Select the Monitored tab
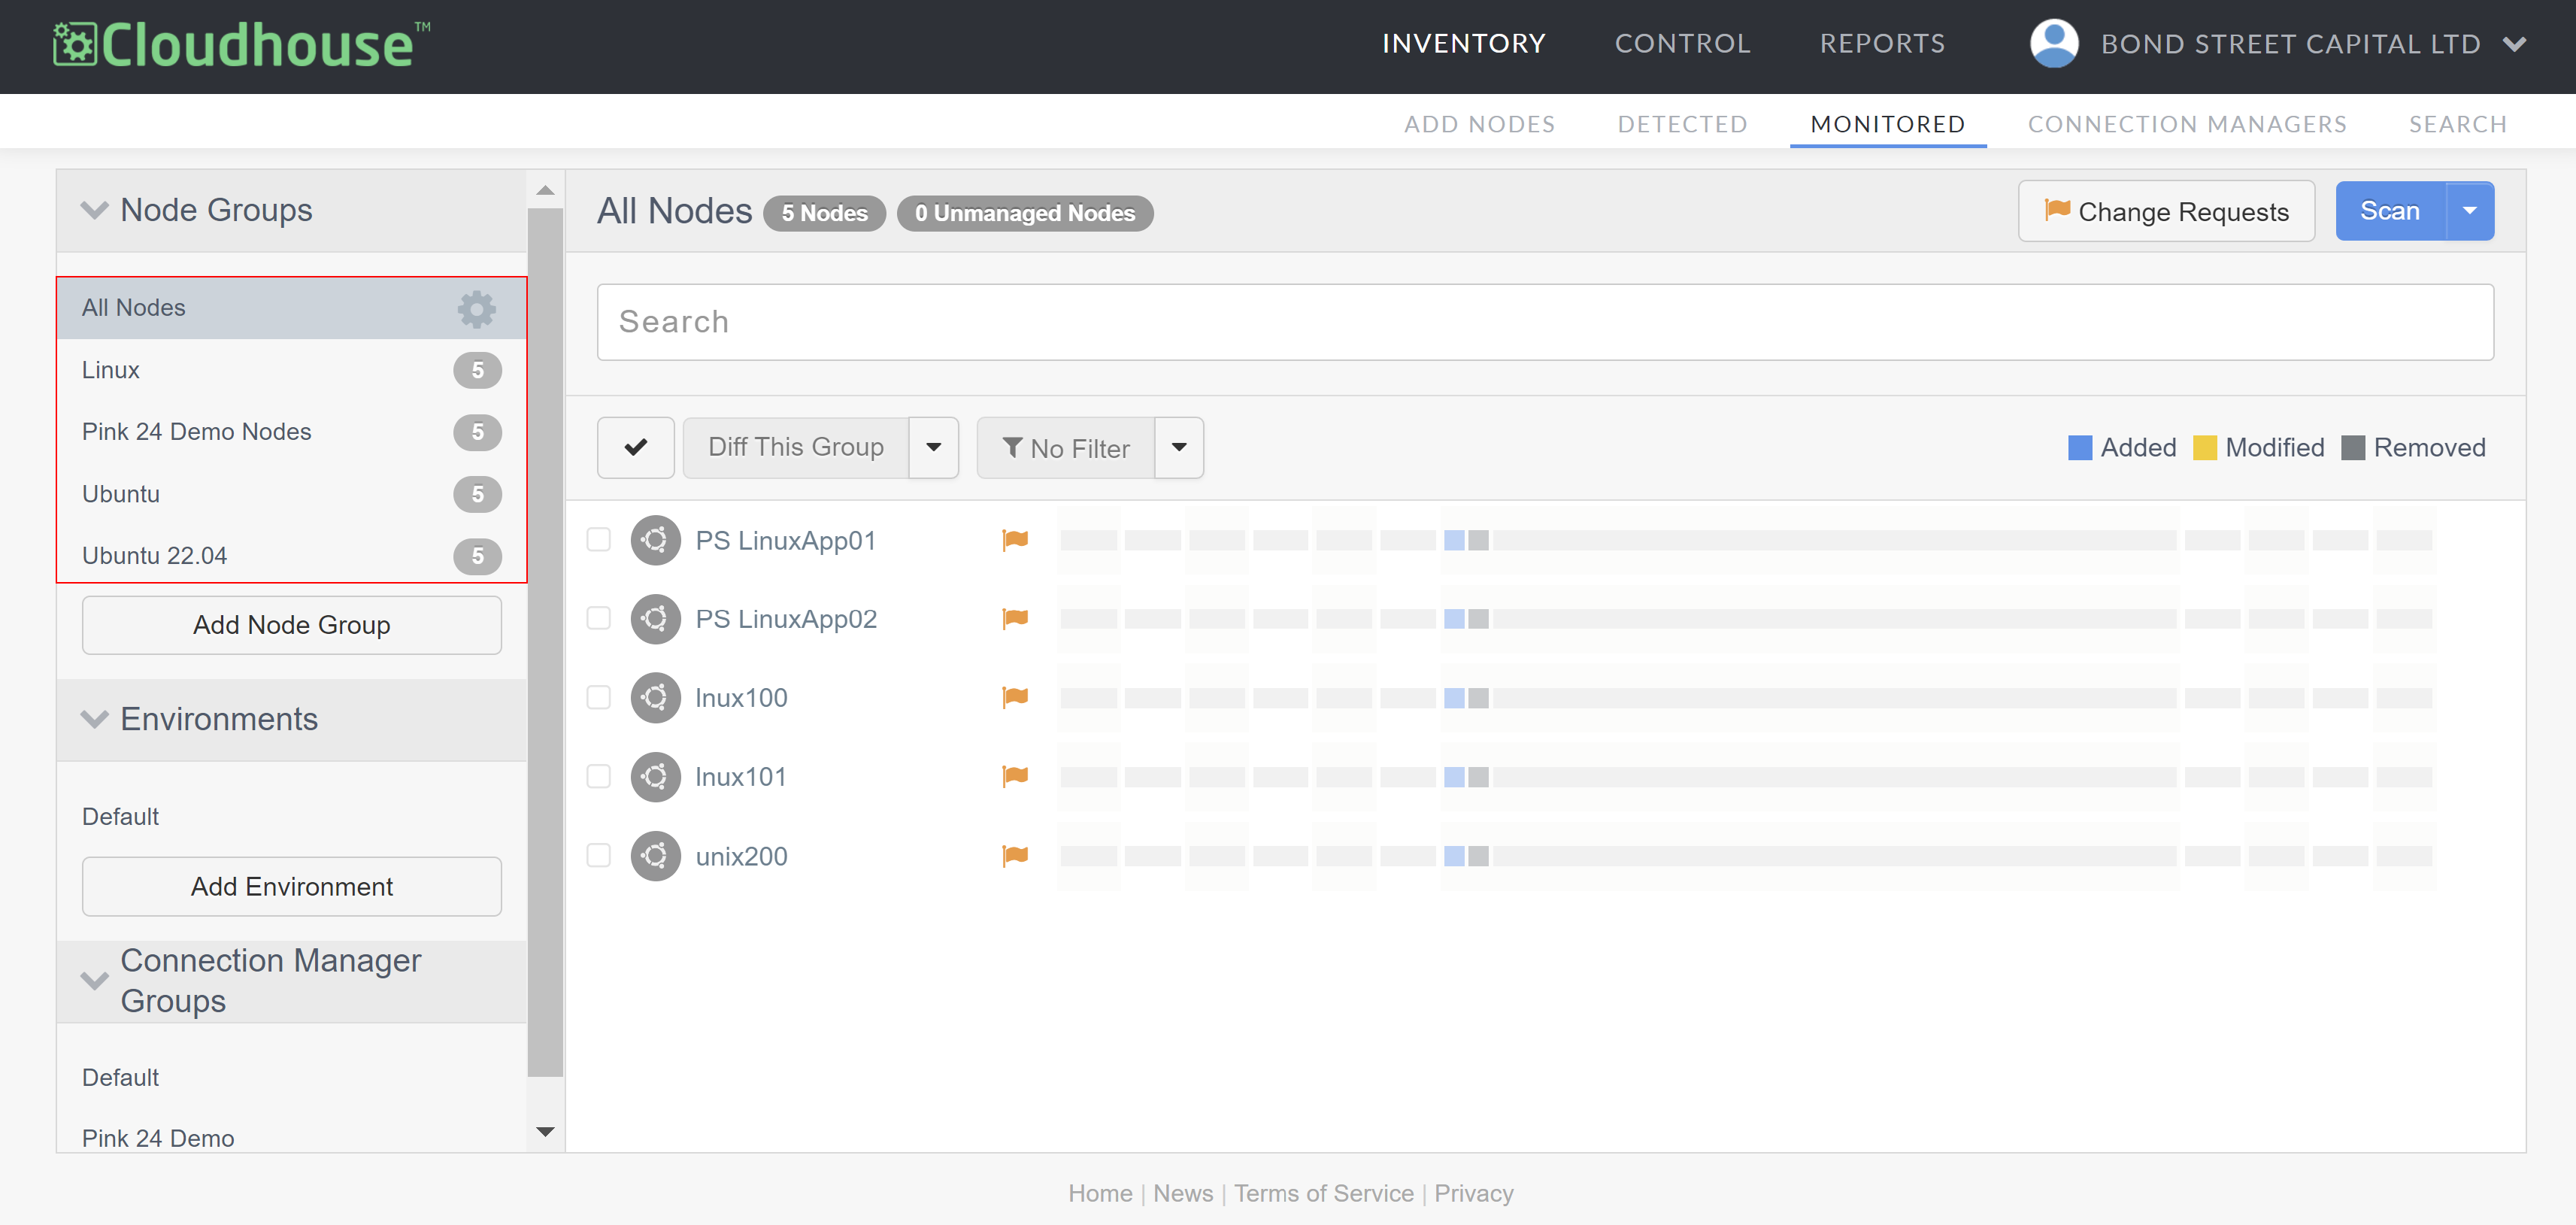The width and height of the screenshot is (2576, 1225). (1887, 124)
